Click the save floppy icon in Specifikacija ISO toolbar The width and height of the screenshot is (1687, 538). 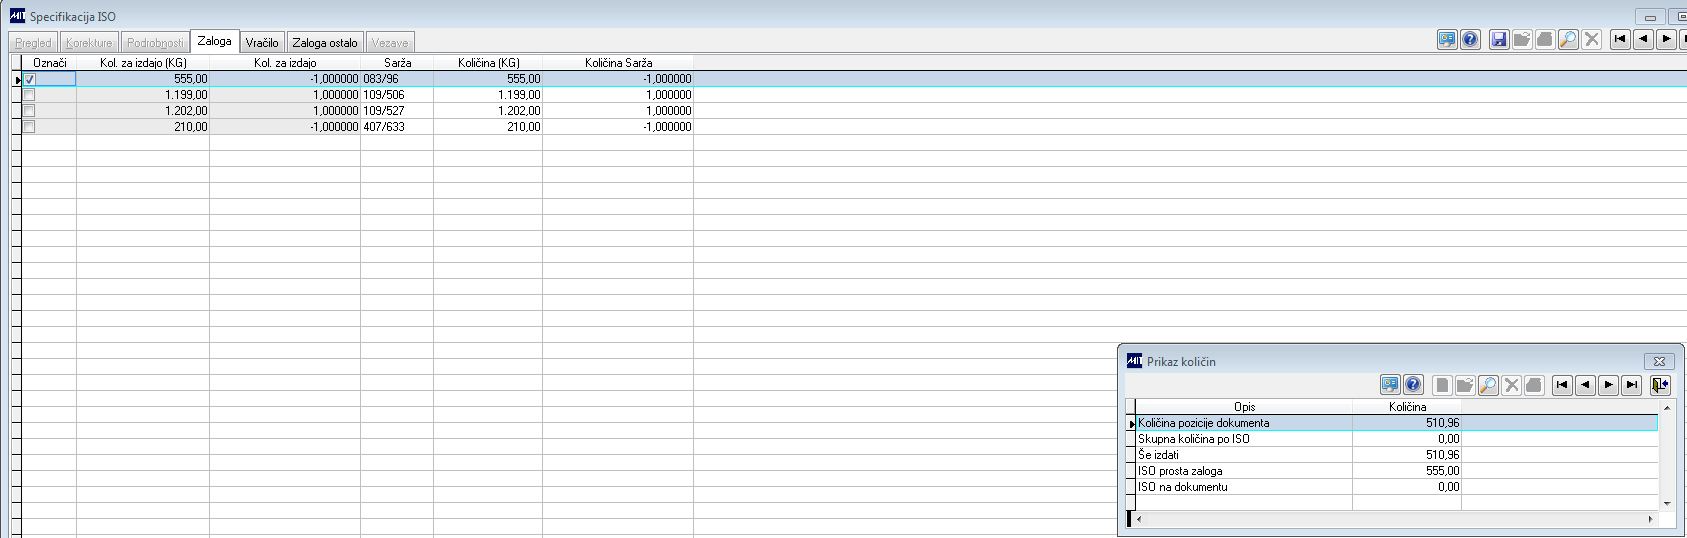tap(1498, 40)
